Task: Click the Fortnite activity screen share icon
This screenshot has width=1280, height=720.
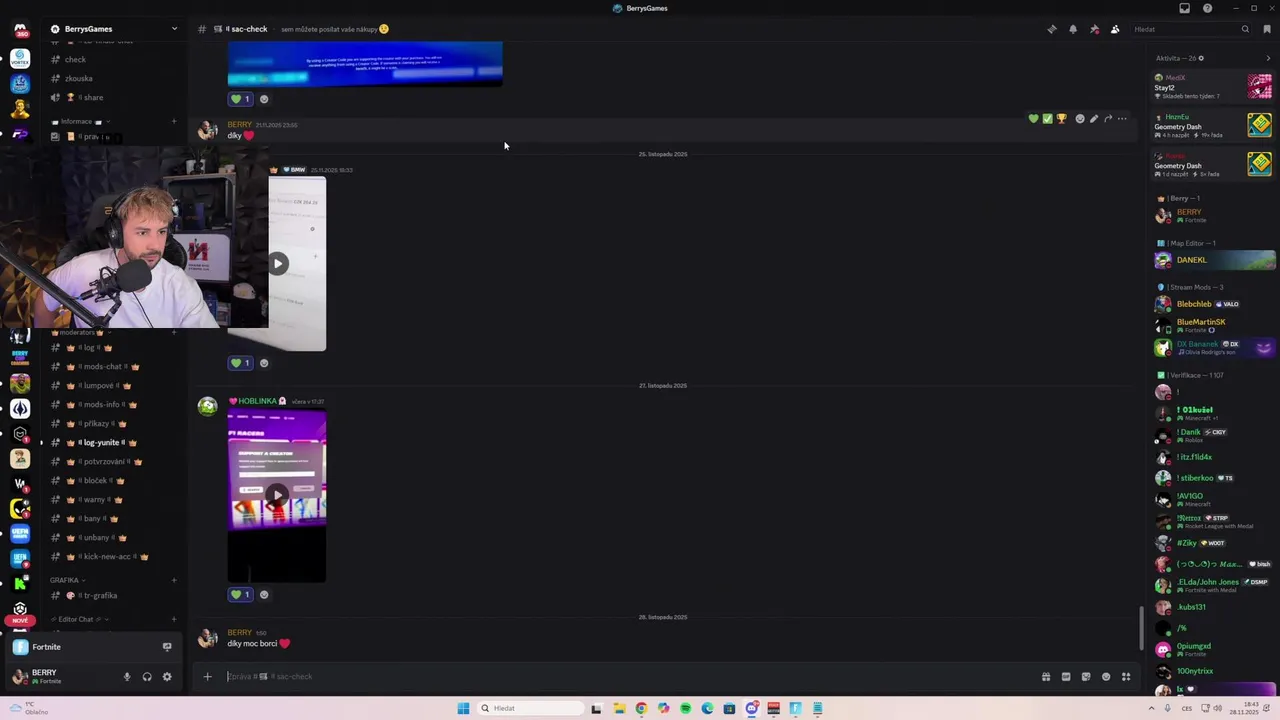Action: point(167,647)
